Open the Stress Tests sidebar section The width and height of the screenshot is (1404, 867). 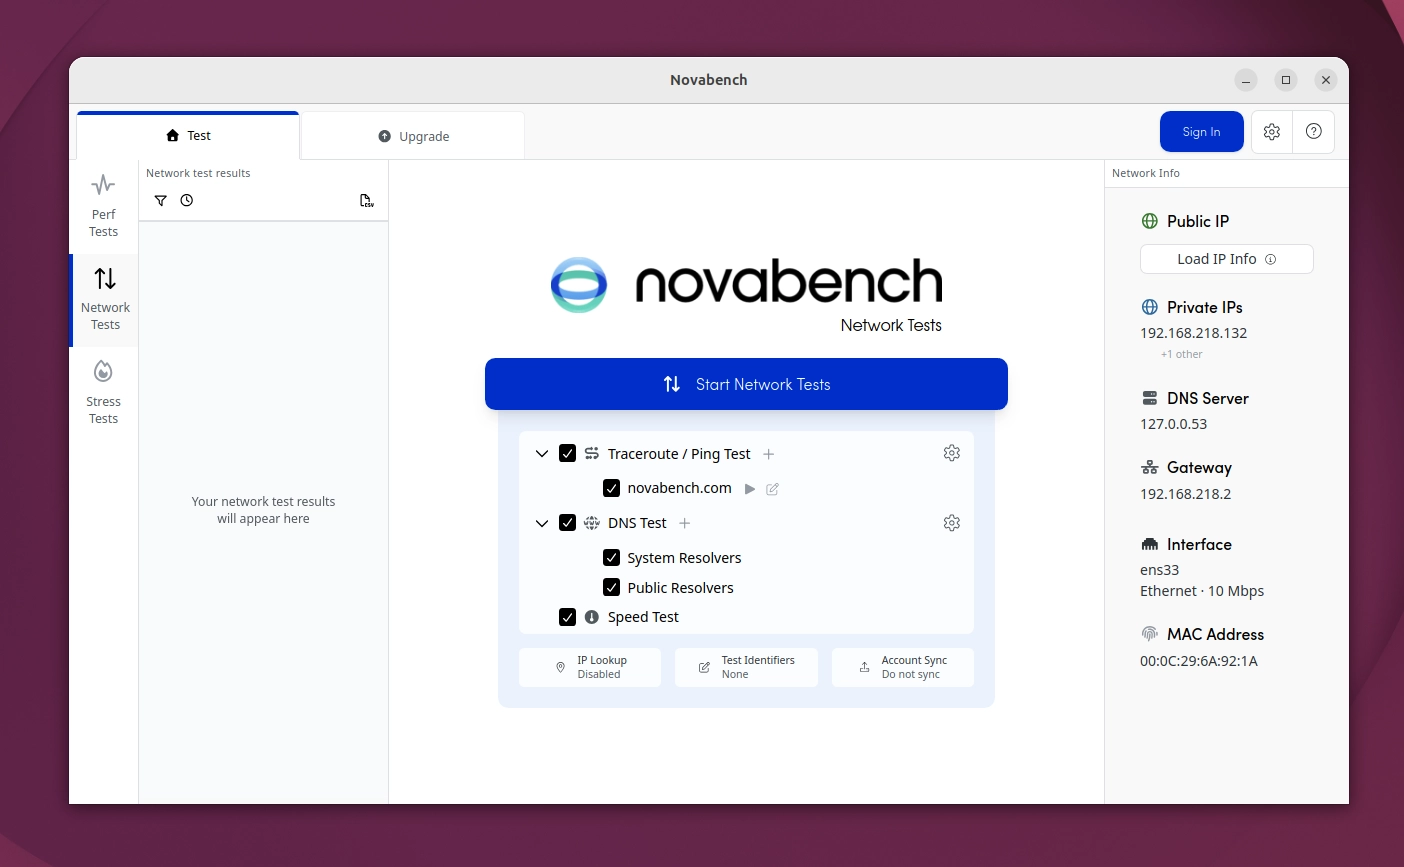click(x=103, y=393)
